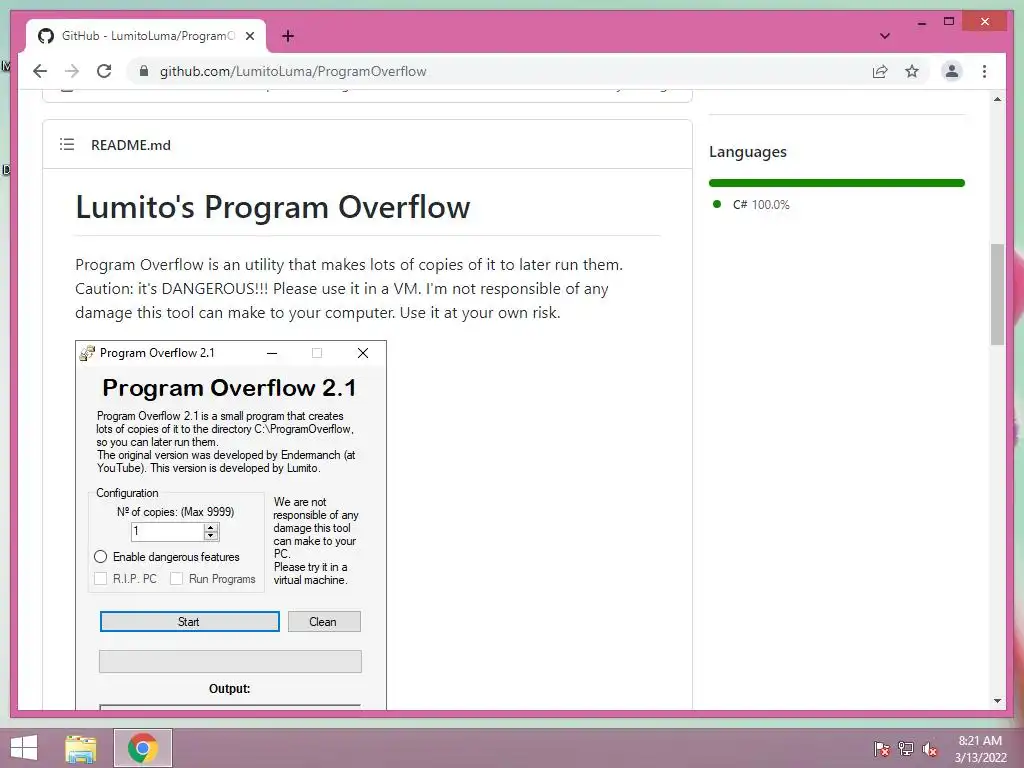Click the network tray icon
This screenshot has height=768, width=1024.
click(x=905, y=748)
